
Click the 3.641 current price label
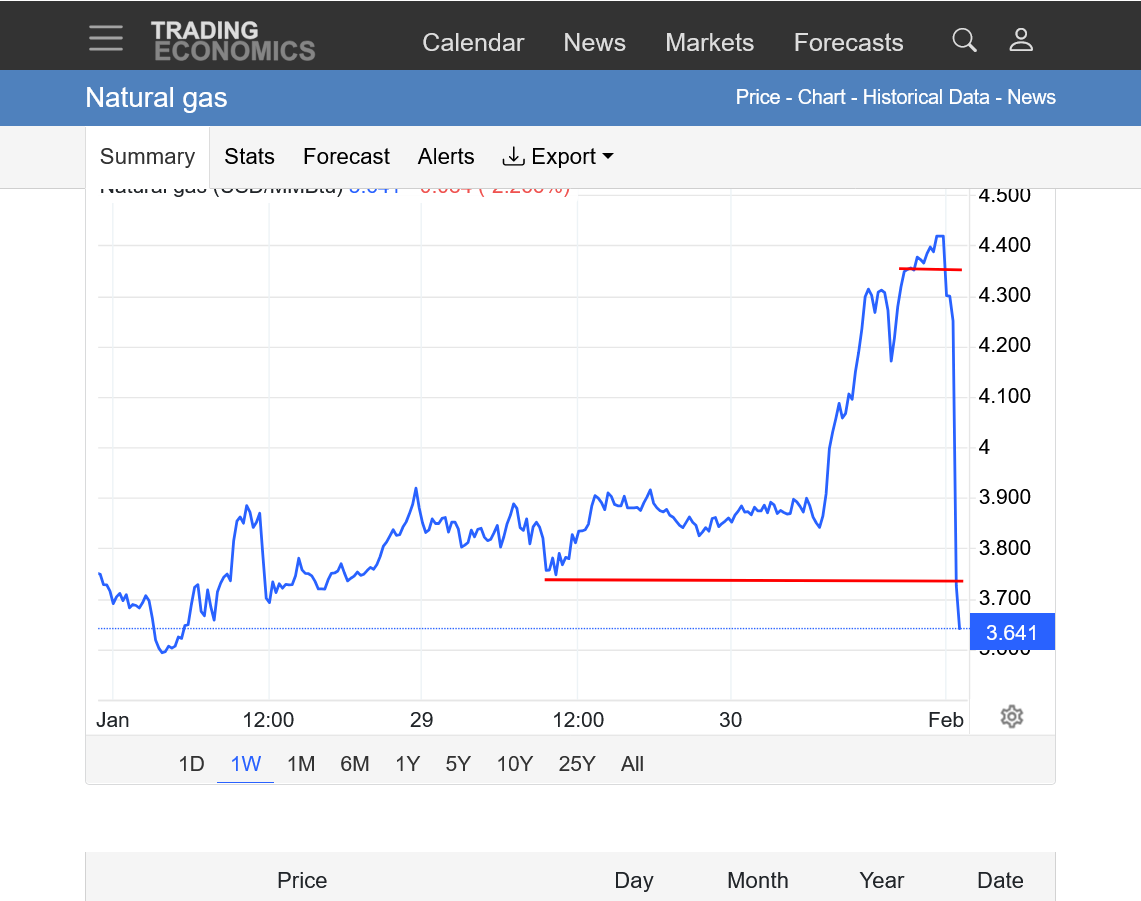(x=1012, y=632)
